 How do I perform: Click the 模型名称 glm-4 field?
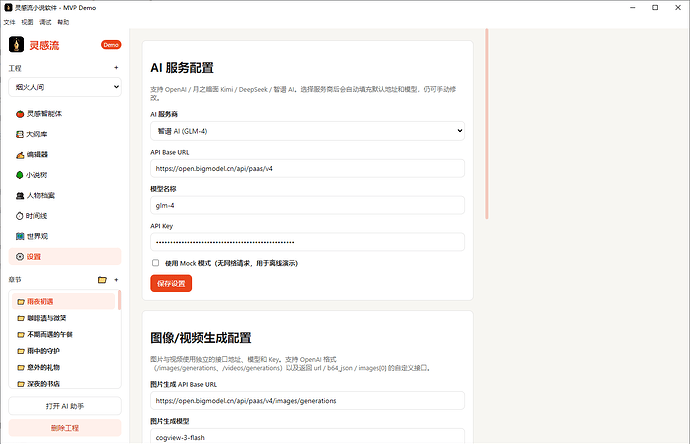coord(308,205)
